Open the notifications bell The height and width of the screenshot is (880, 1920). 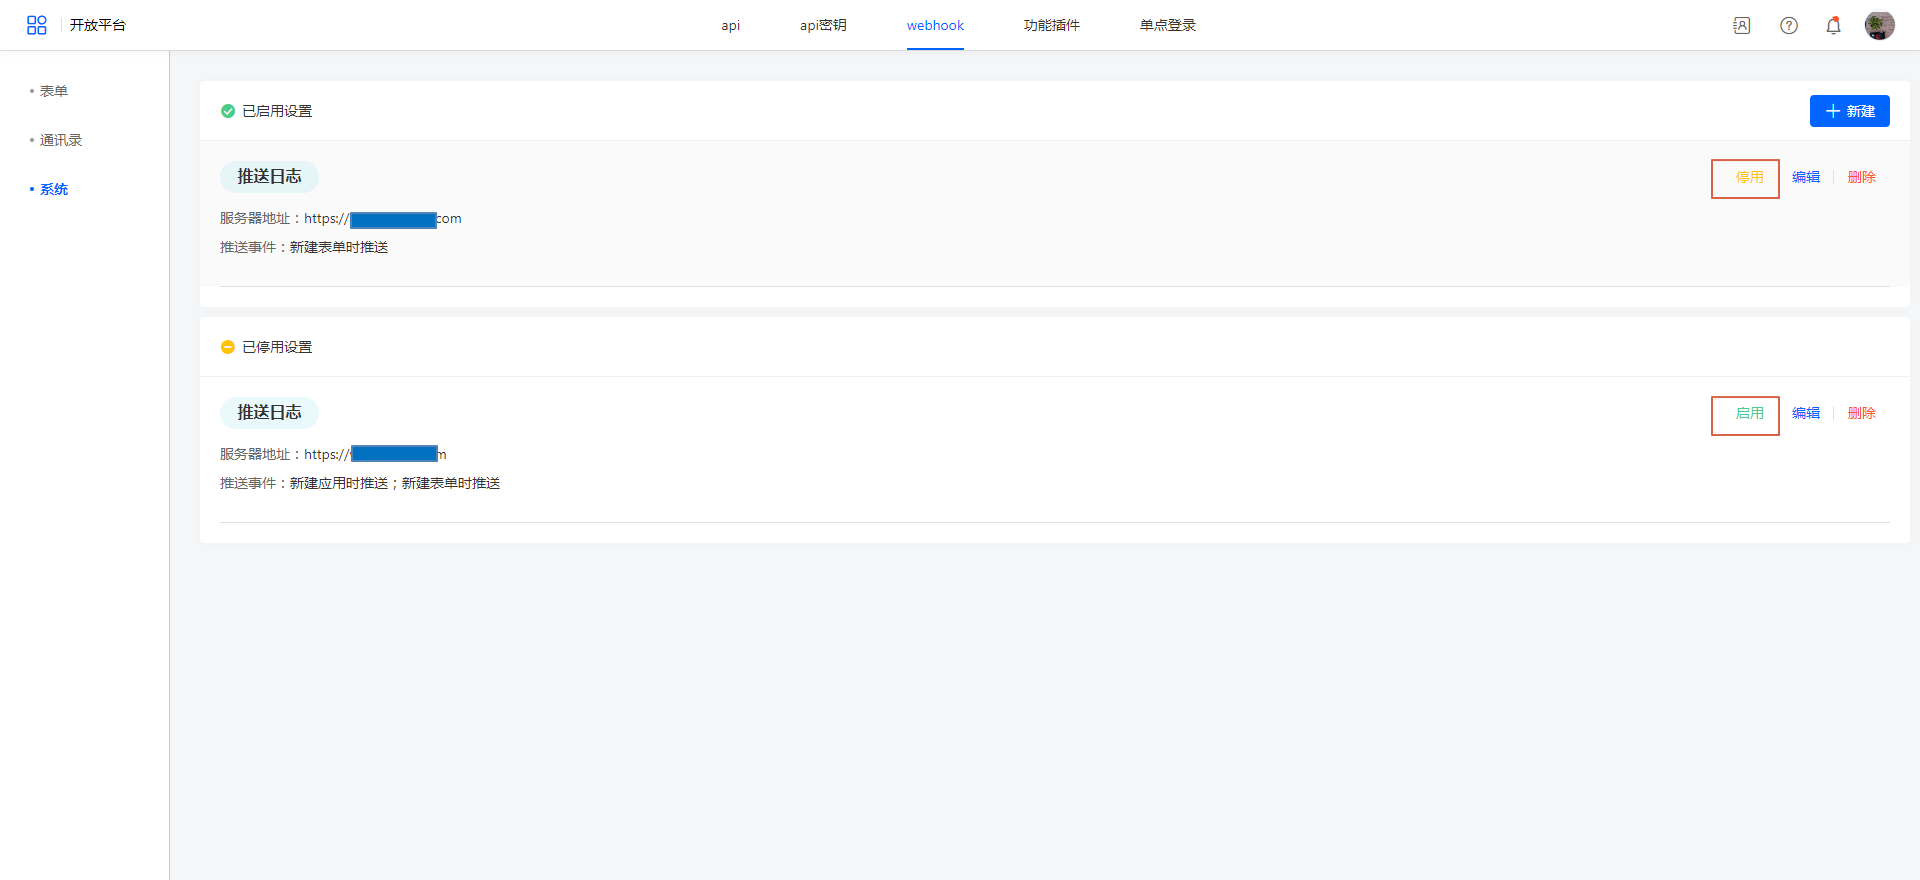(1833, 26)
